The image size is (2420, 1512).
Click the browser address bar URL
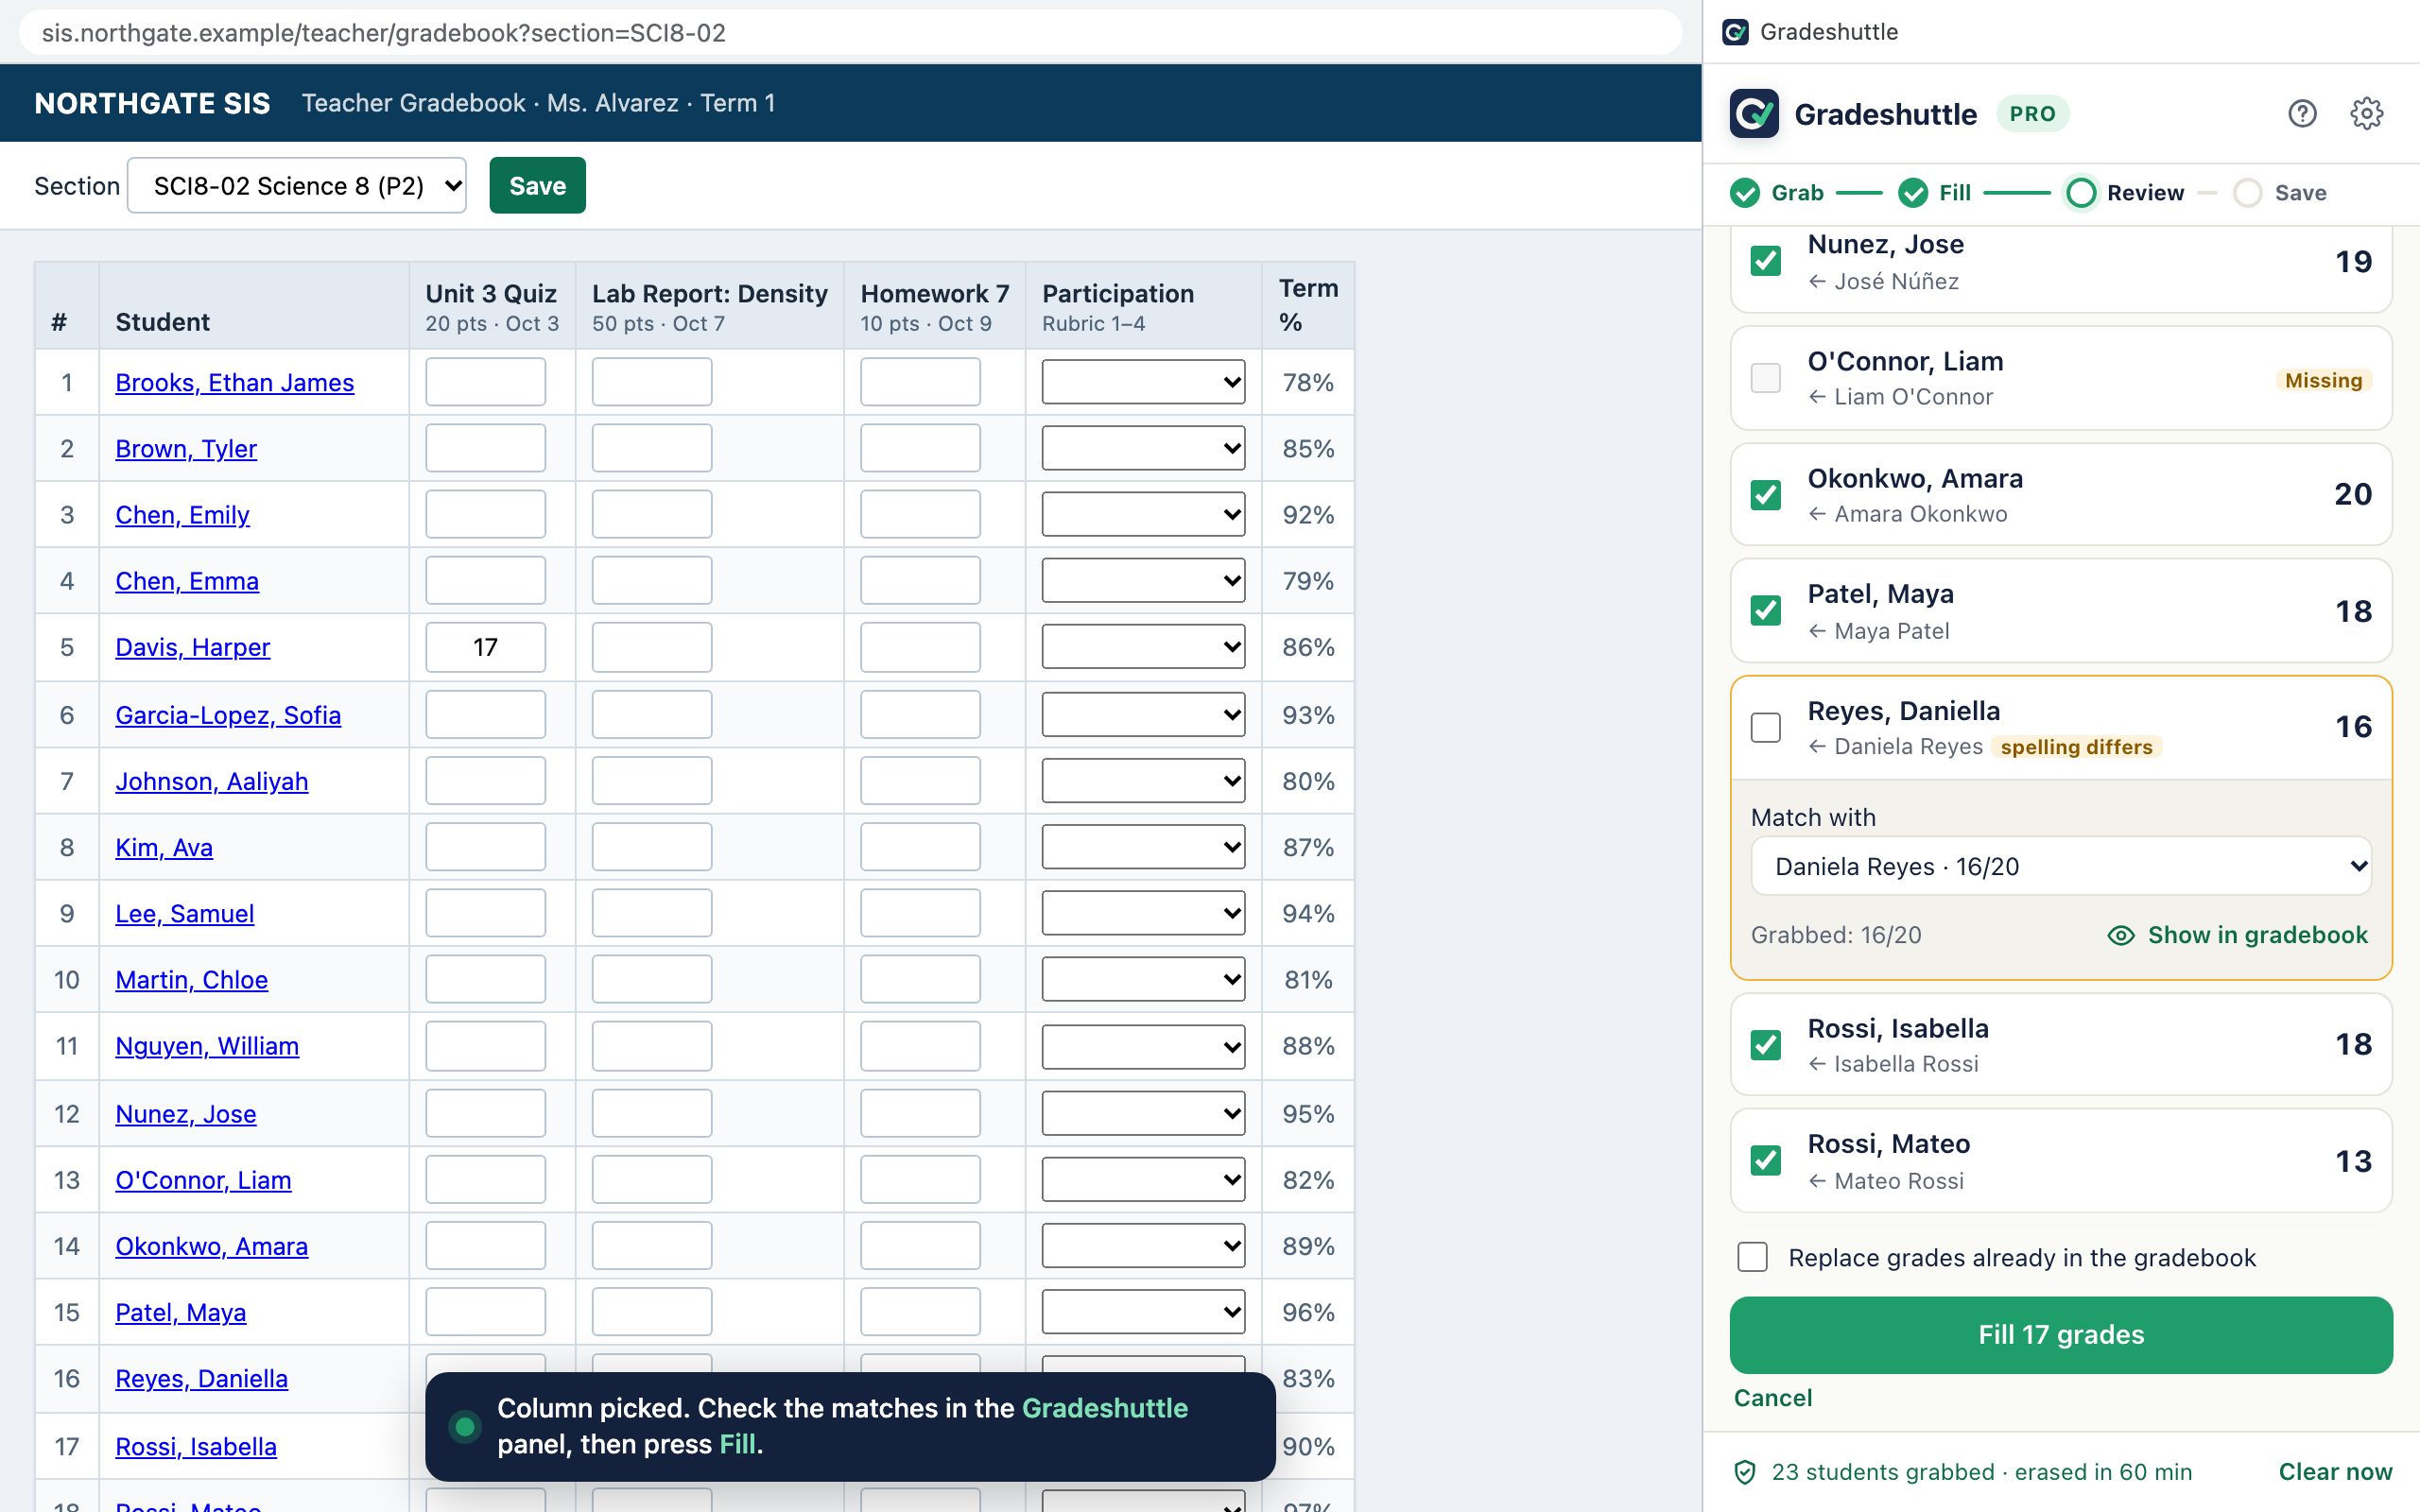[x=850, y=33]
